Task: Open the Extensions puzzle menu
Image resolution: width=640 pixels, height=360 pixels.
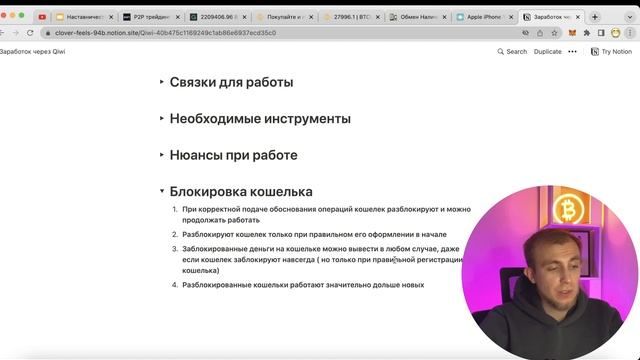Action: 587,33
